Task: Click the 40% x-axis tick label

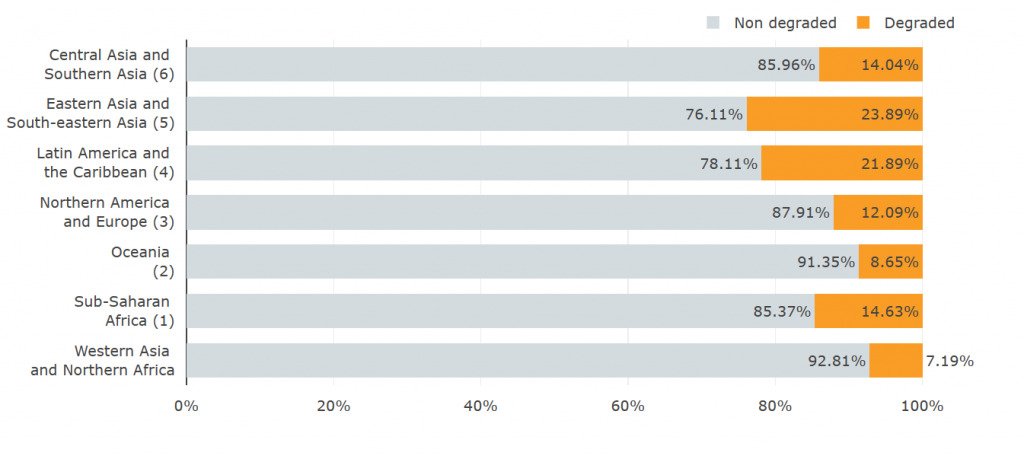Action: pos(480,406)
